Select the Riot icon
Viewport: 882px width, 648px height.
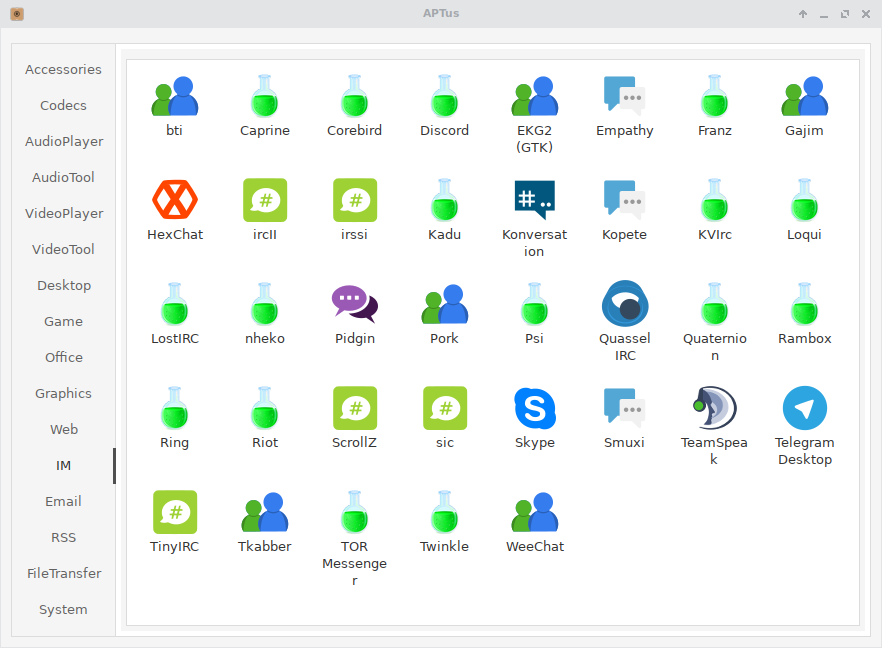[x=264, y=408]
